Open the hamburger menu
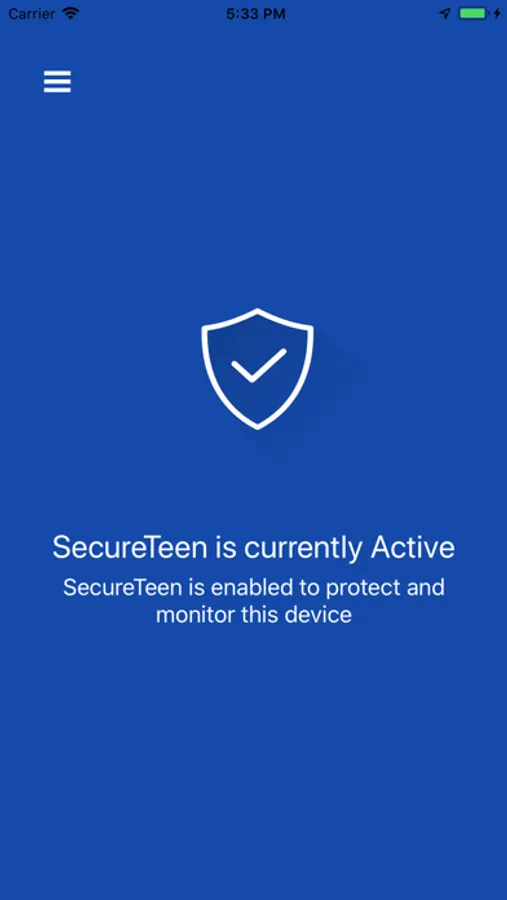The height and width of the screenshot is (900, 507). click(57, 82)
